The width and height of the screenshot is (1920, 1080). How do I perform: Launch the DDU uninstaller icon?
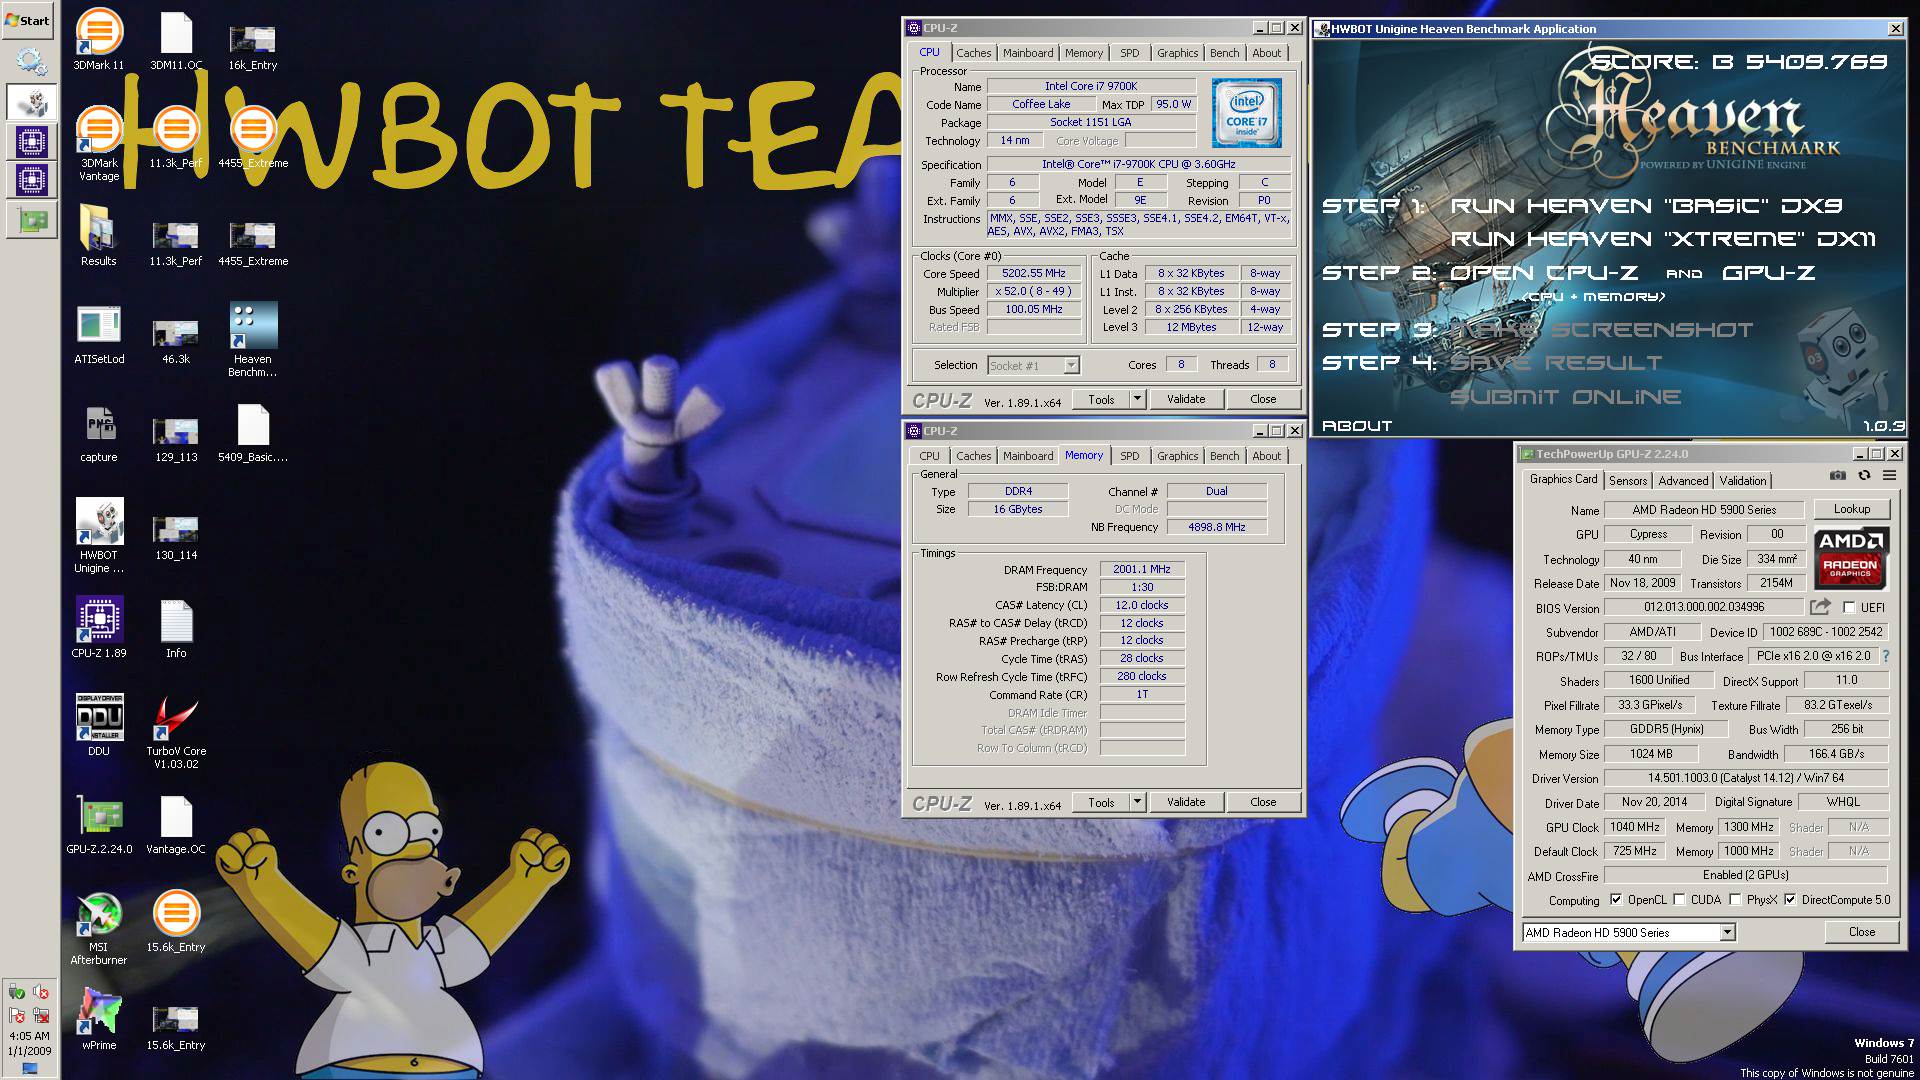coord(99,726)
